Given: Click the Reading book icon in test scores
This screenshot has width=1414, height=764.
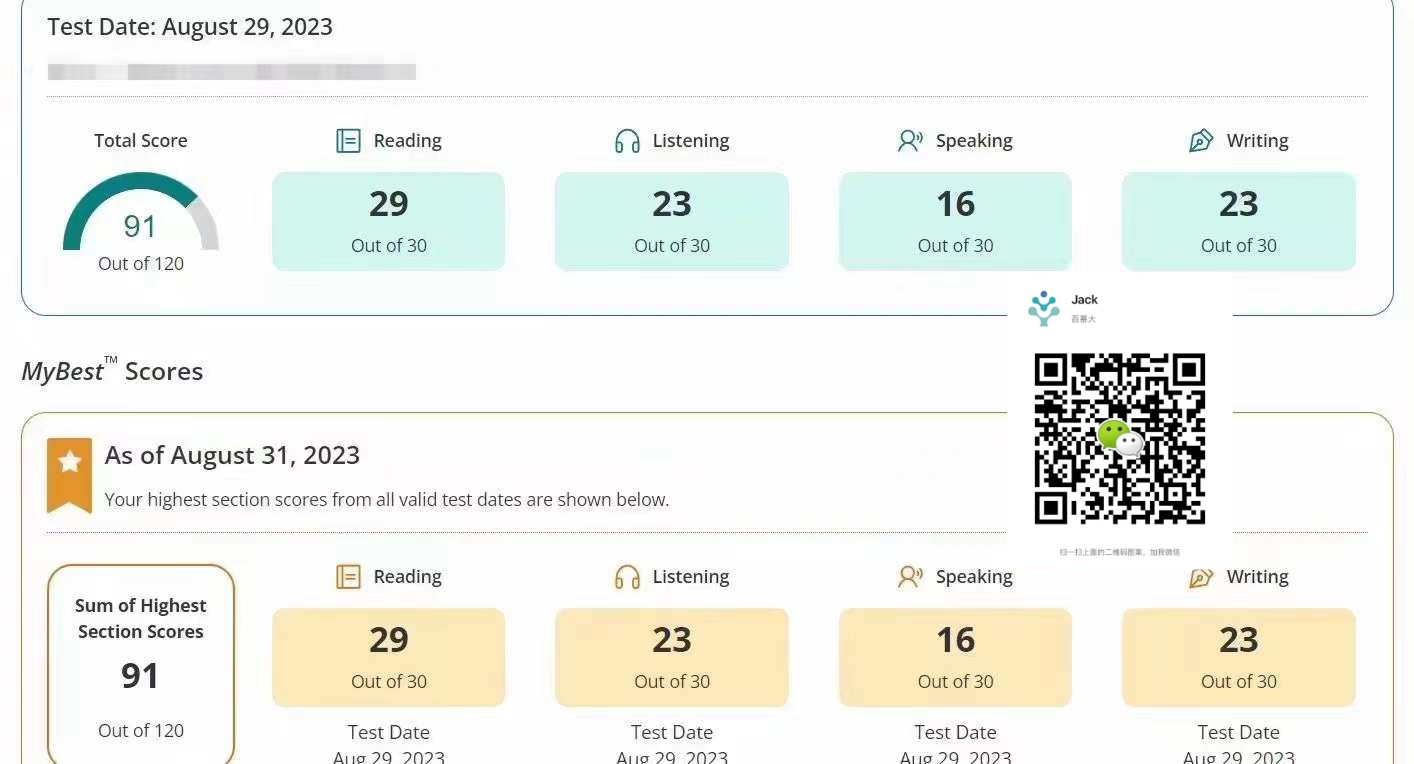Looking at the screenshot, I should coord(348,141).
